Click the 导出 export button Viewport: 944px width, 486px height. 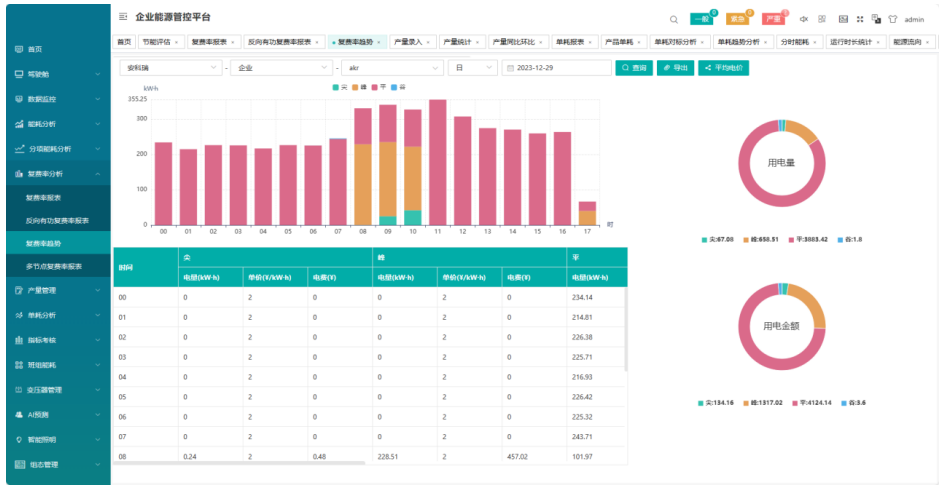(x=675, y=68)
